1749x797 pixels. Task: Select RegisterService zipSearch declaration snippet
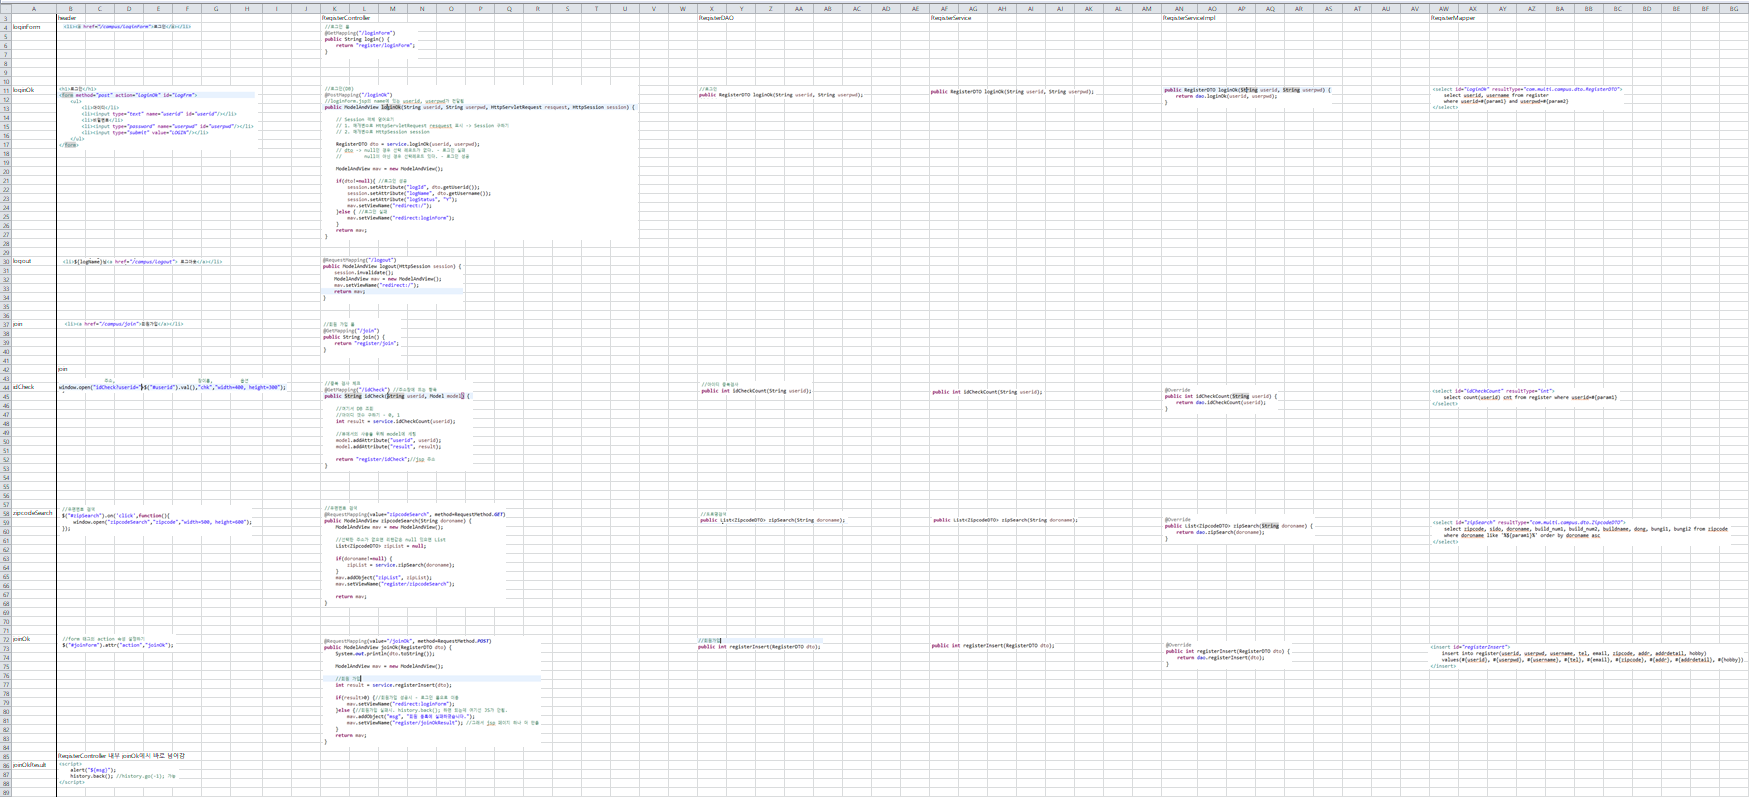point(1005,520)
